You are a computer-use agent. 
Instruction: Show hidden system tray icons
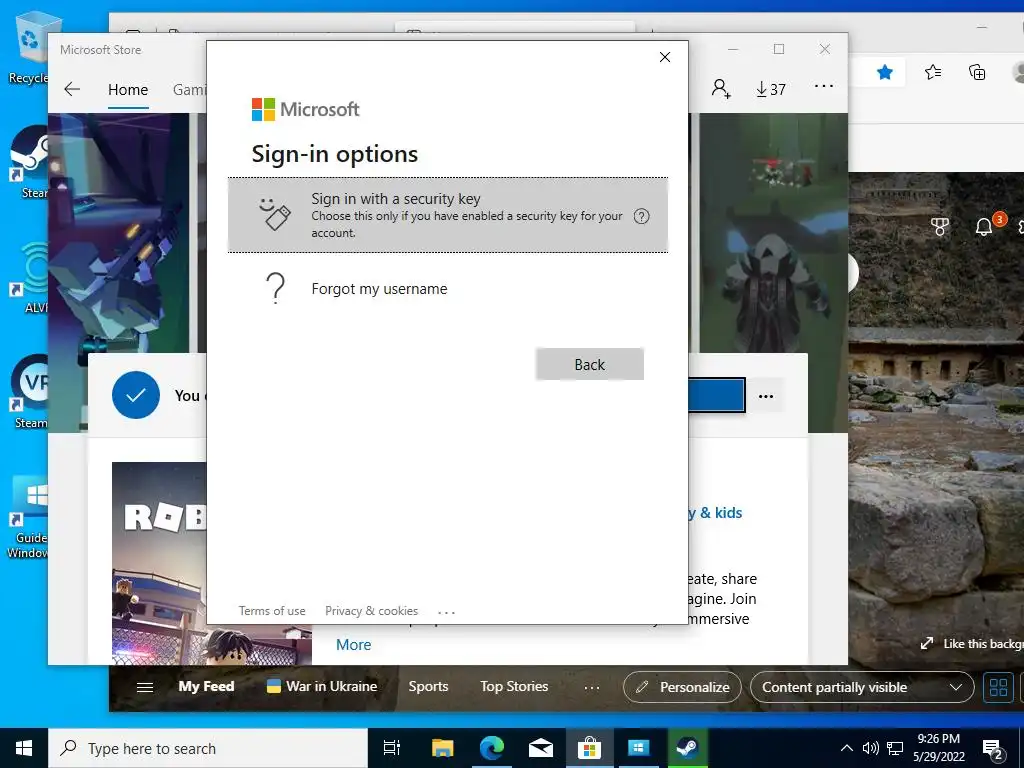[x=846, y=748]
